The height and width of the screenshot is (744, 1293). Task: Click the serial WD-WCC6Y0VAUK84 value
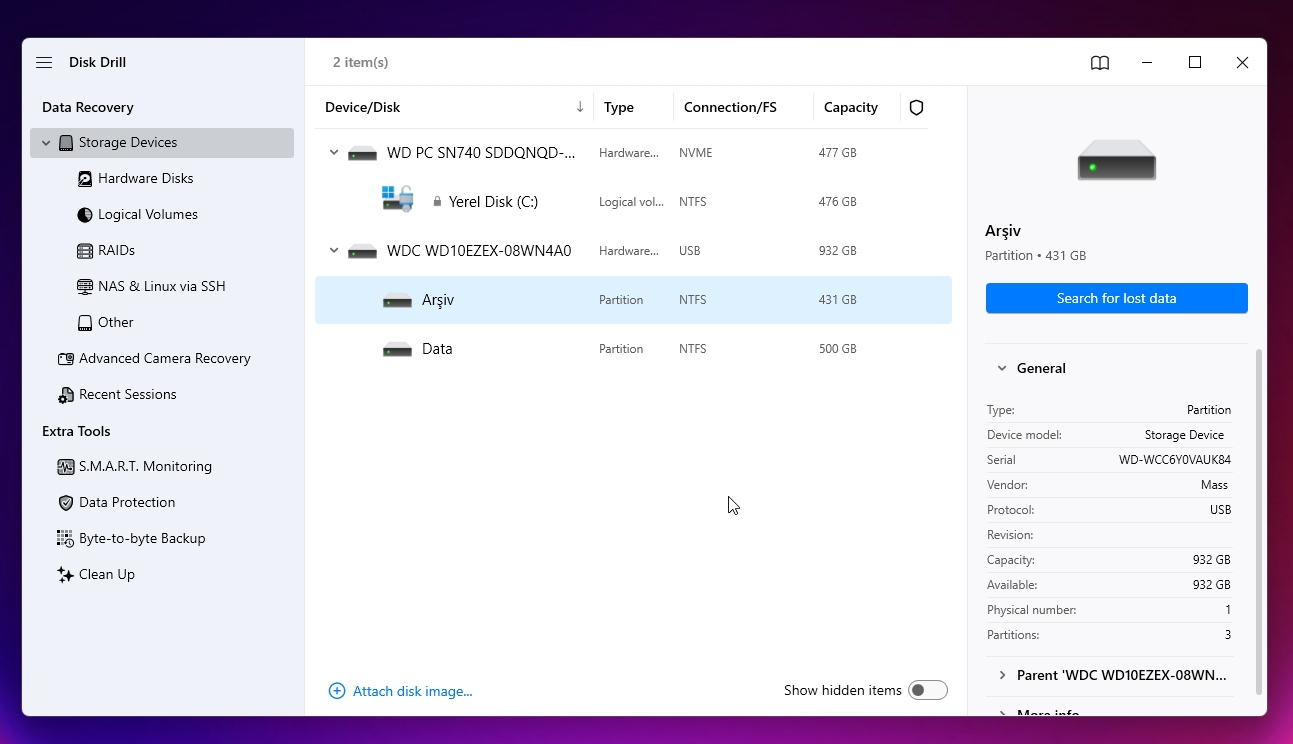tap(1175, 460)
